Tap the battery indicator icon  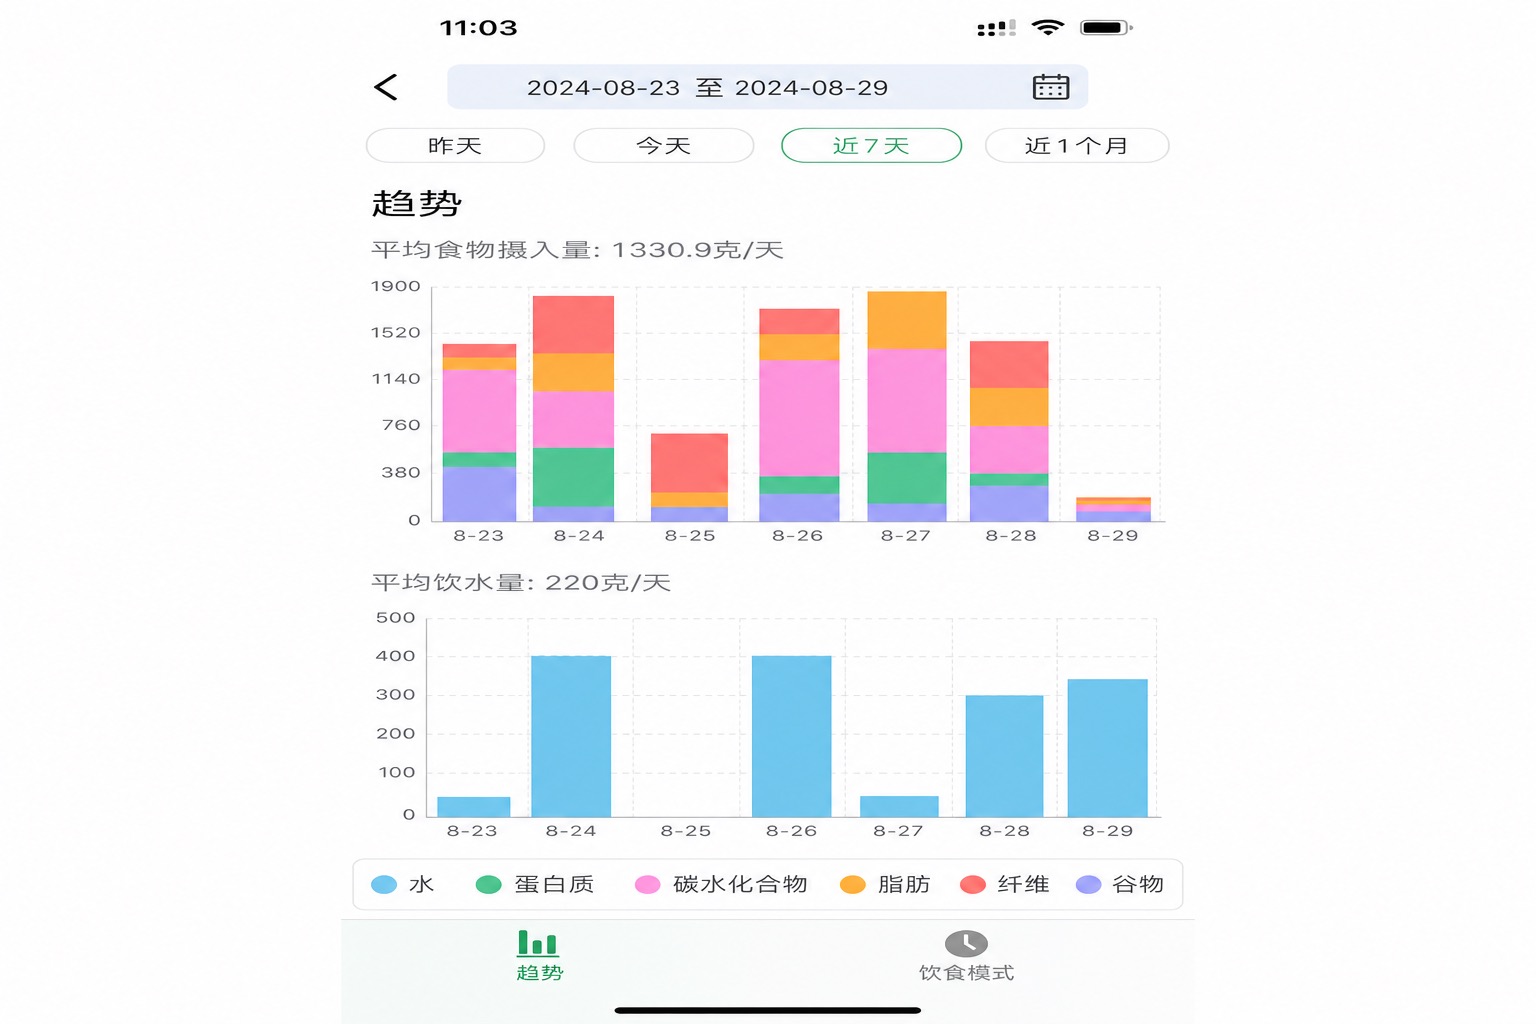pos(1106,27)
